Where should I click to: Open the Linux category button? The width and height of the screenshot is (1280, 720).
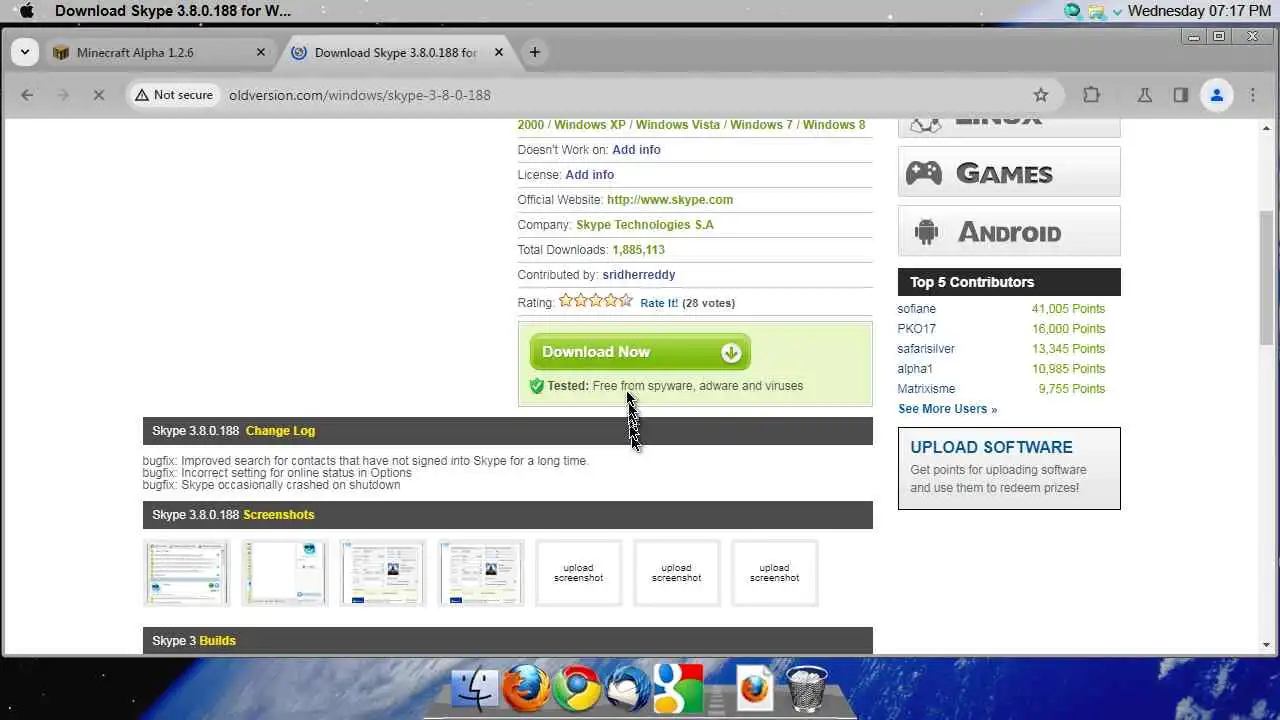pyautogui.click(x=1009, y=126)
